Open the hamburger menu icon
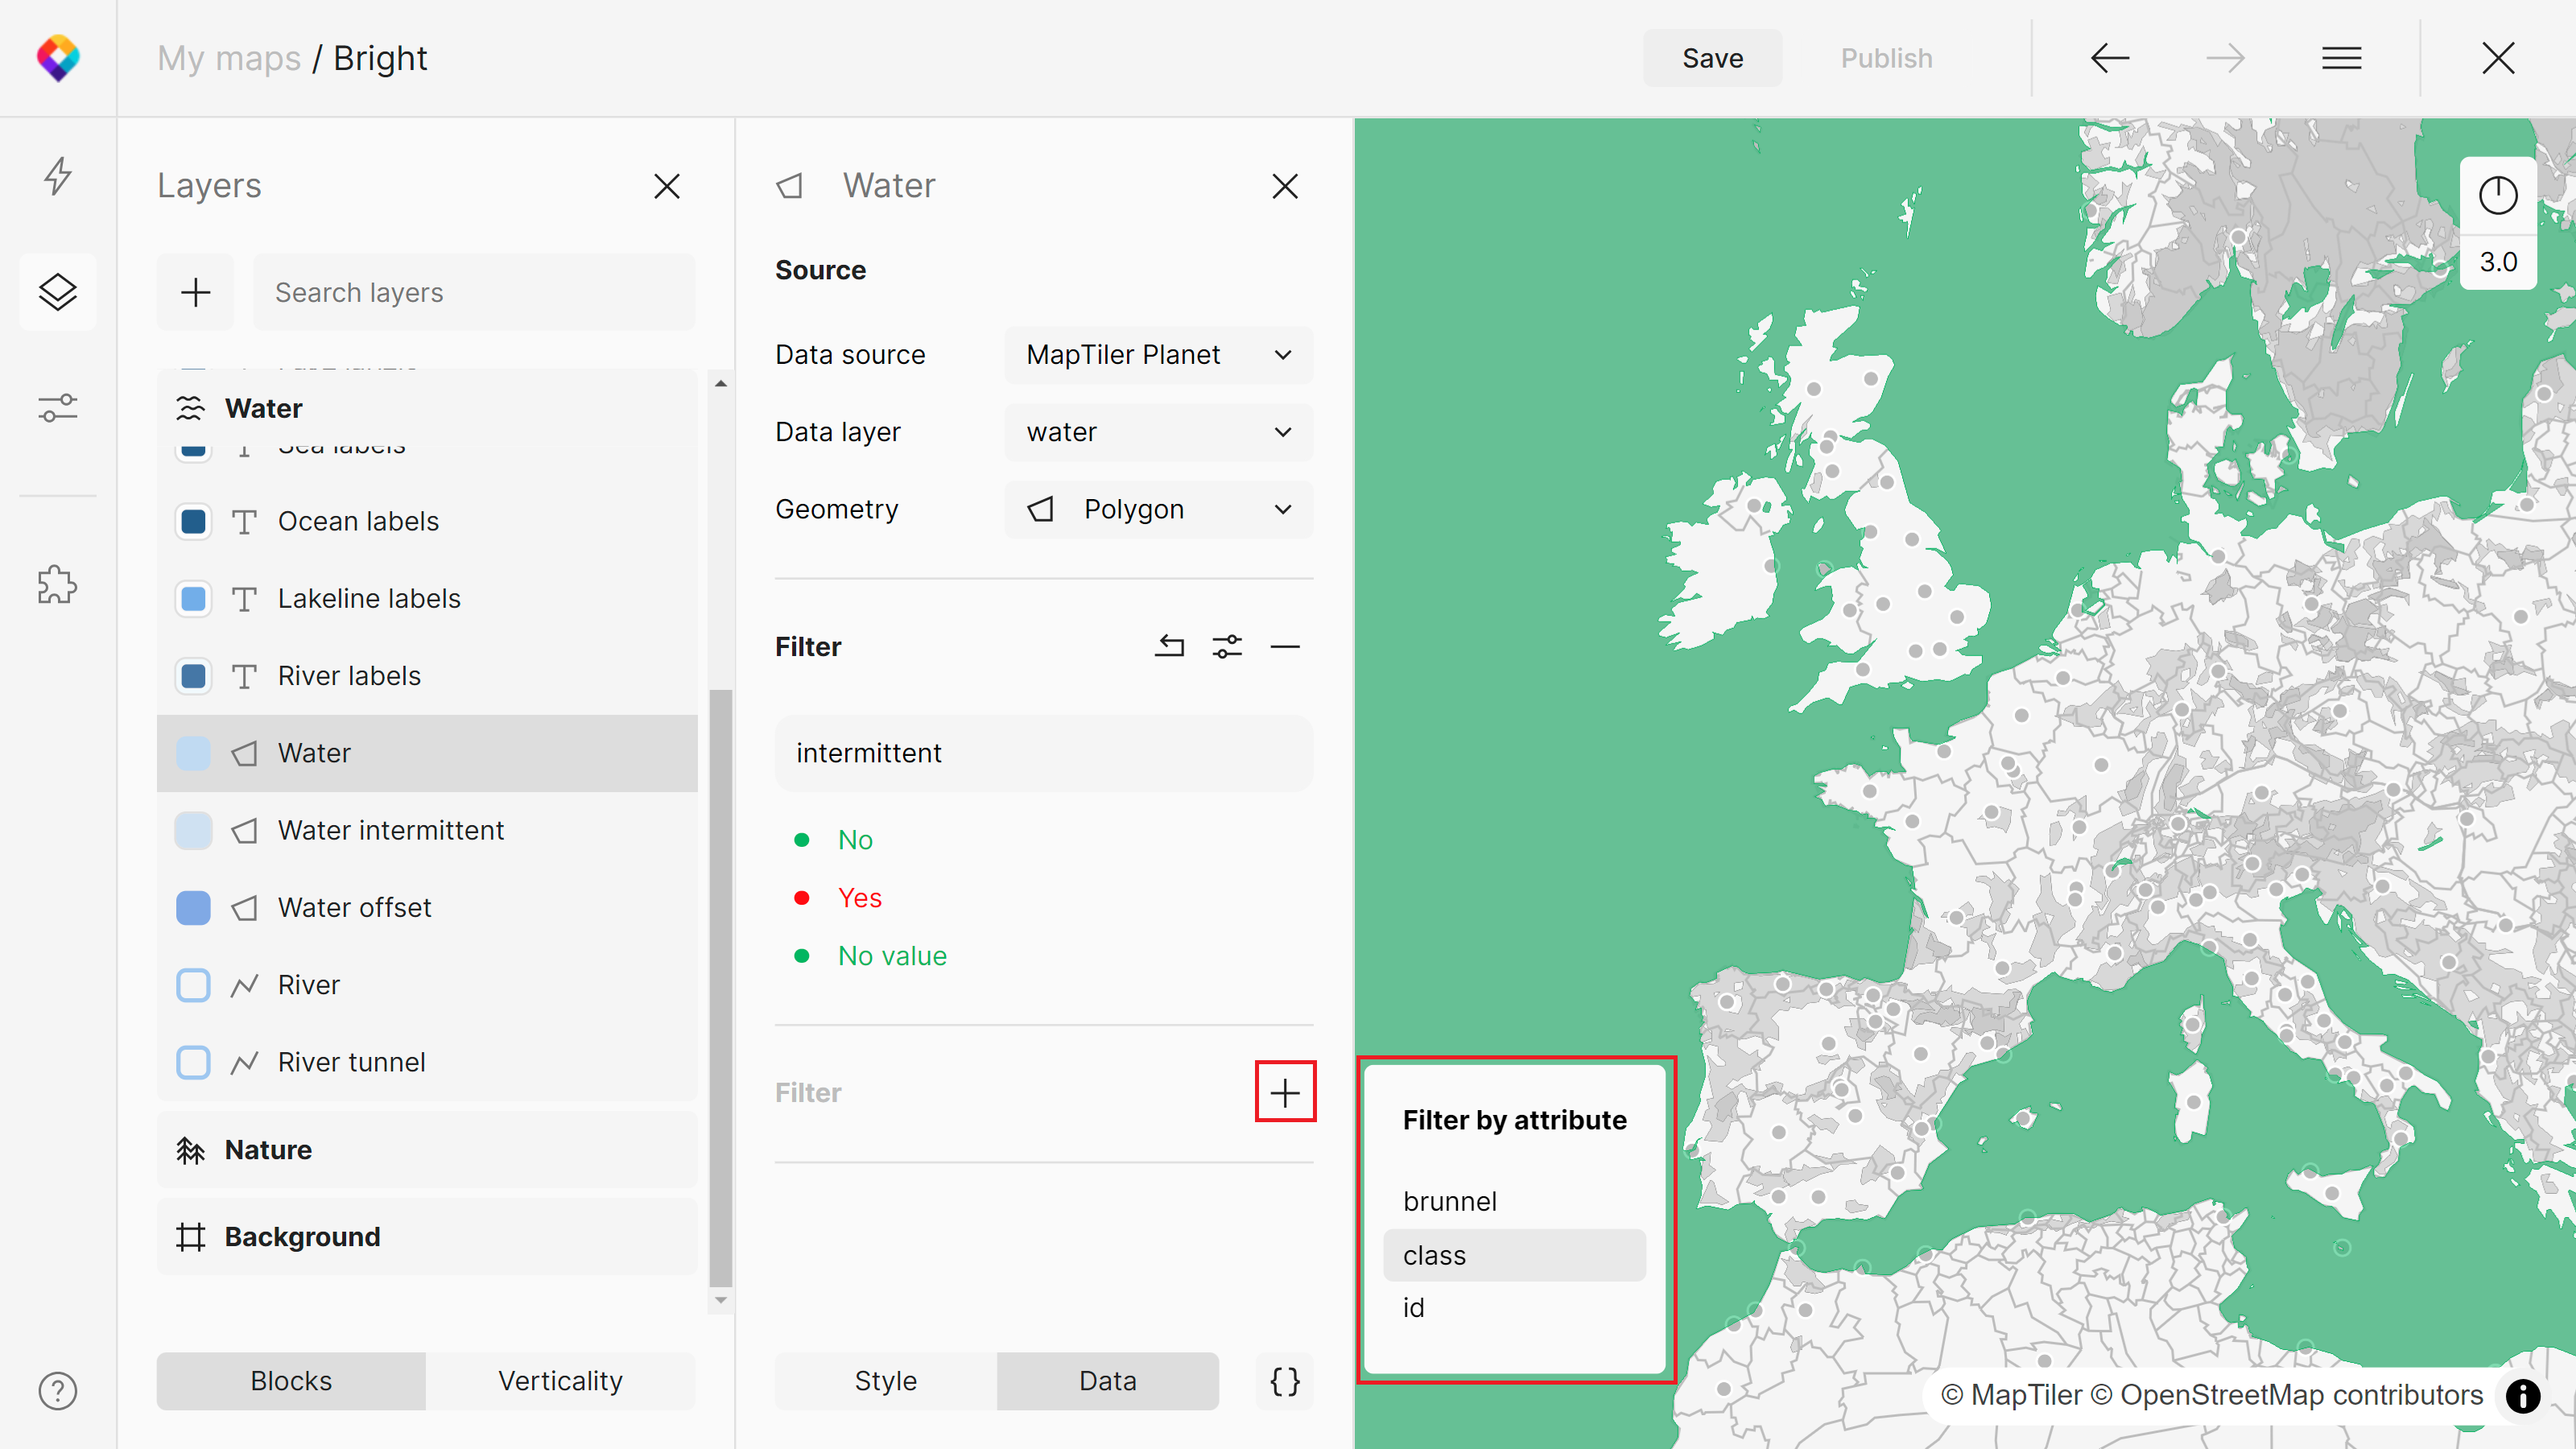 [2341, 58]
